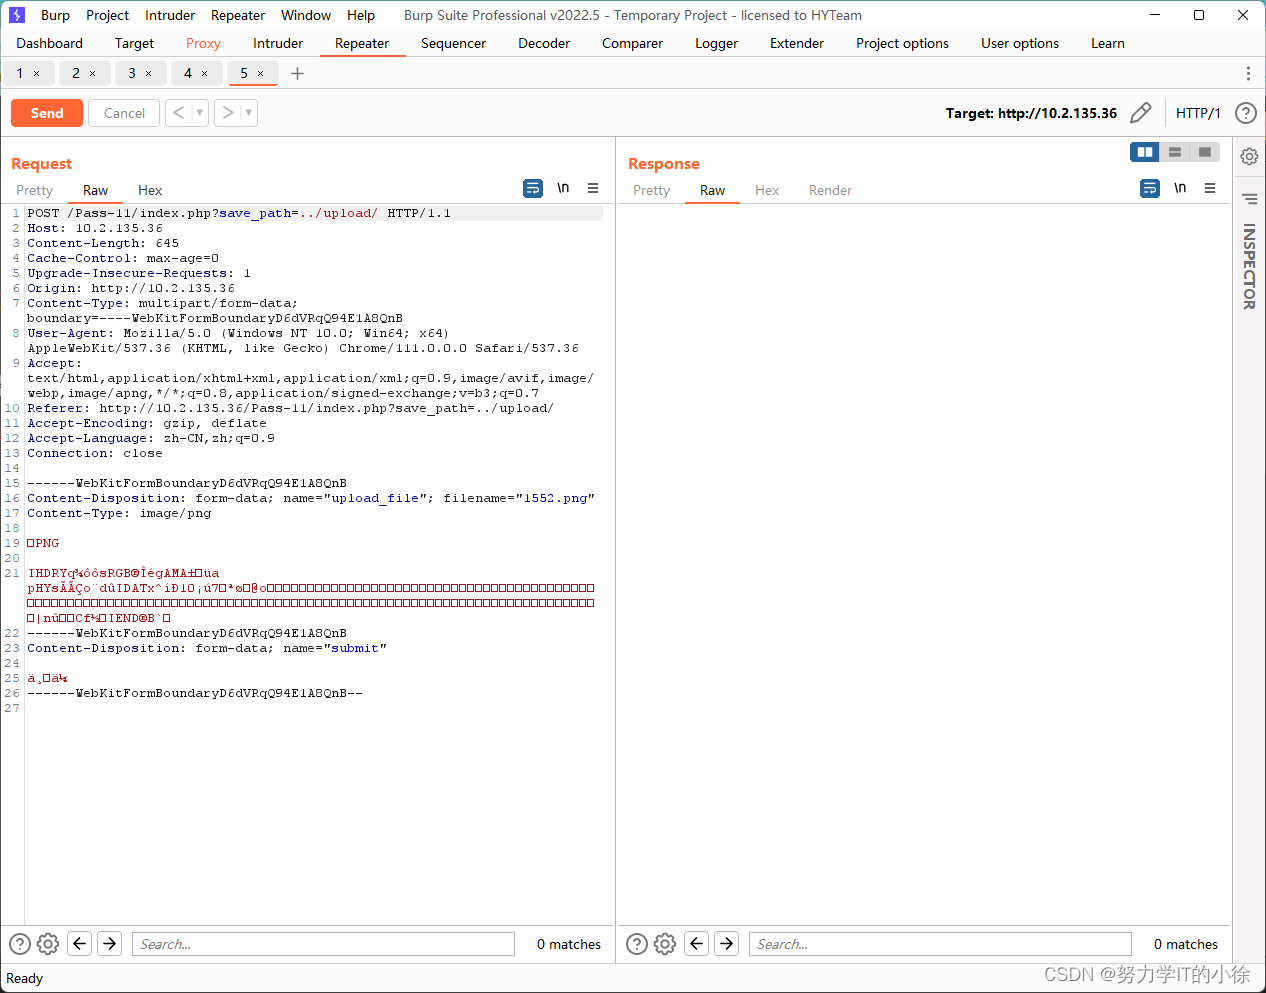The image size is (1266, 993).
Task: Open the Burp menu
Action: tap(55, 15)
